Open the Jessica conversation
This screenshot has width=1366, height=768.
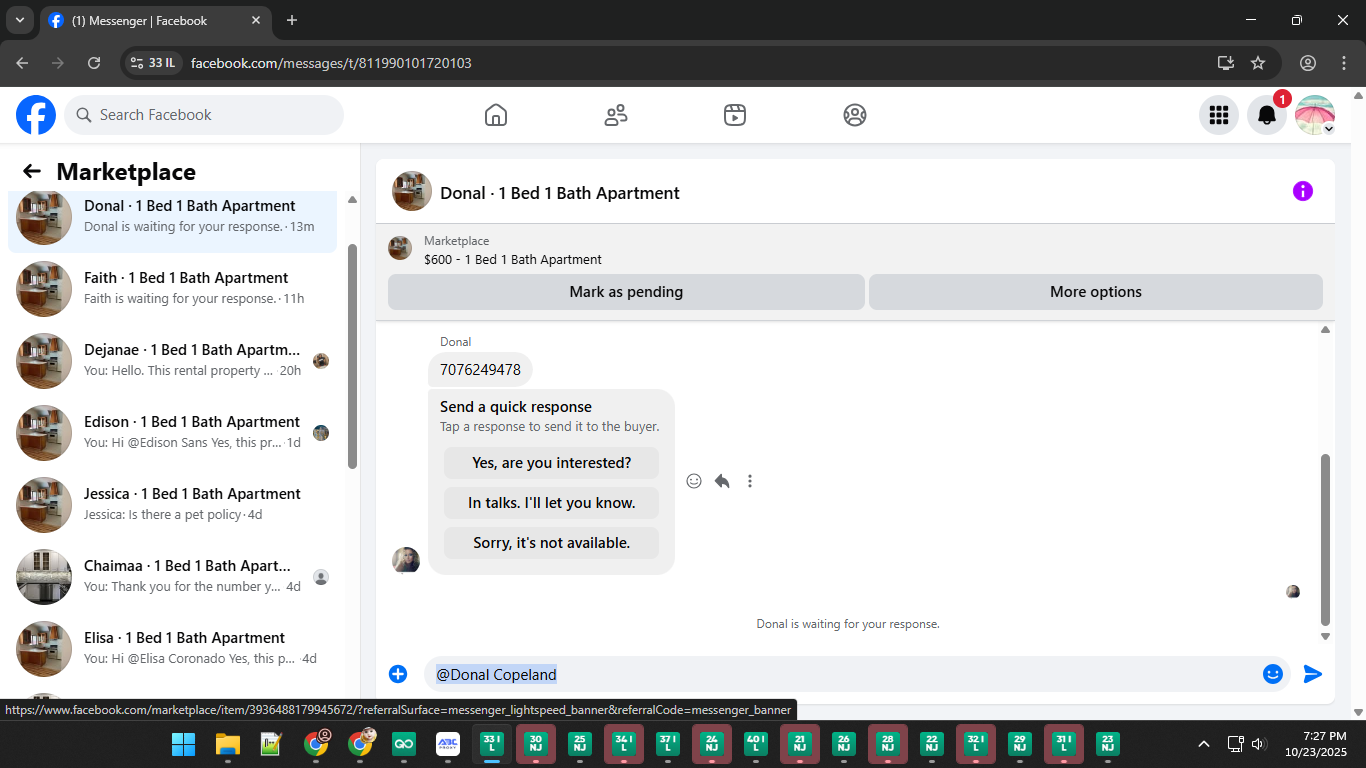[173, 505]
